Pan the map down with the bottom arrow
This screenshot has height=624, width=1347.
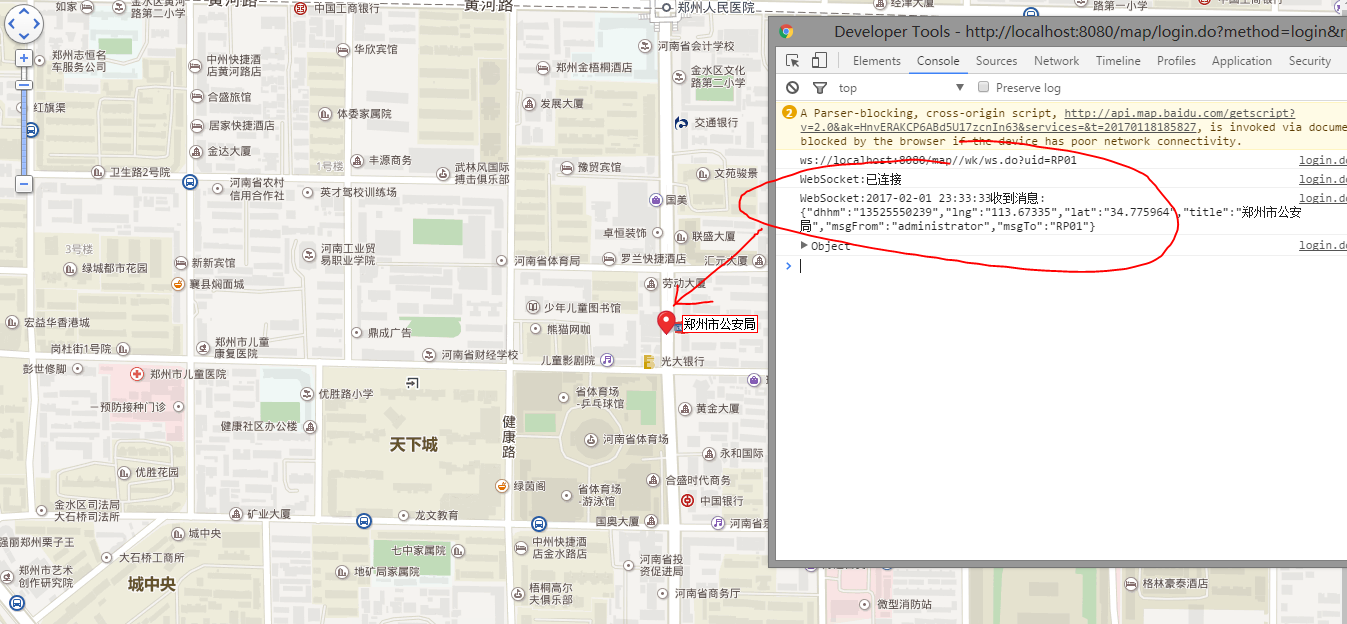point(23,36)
